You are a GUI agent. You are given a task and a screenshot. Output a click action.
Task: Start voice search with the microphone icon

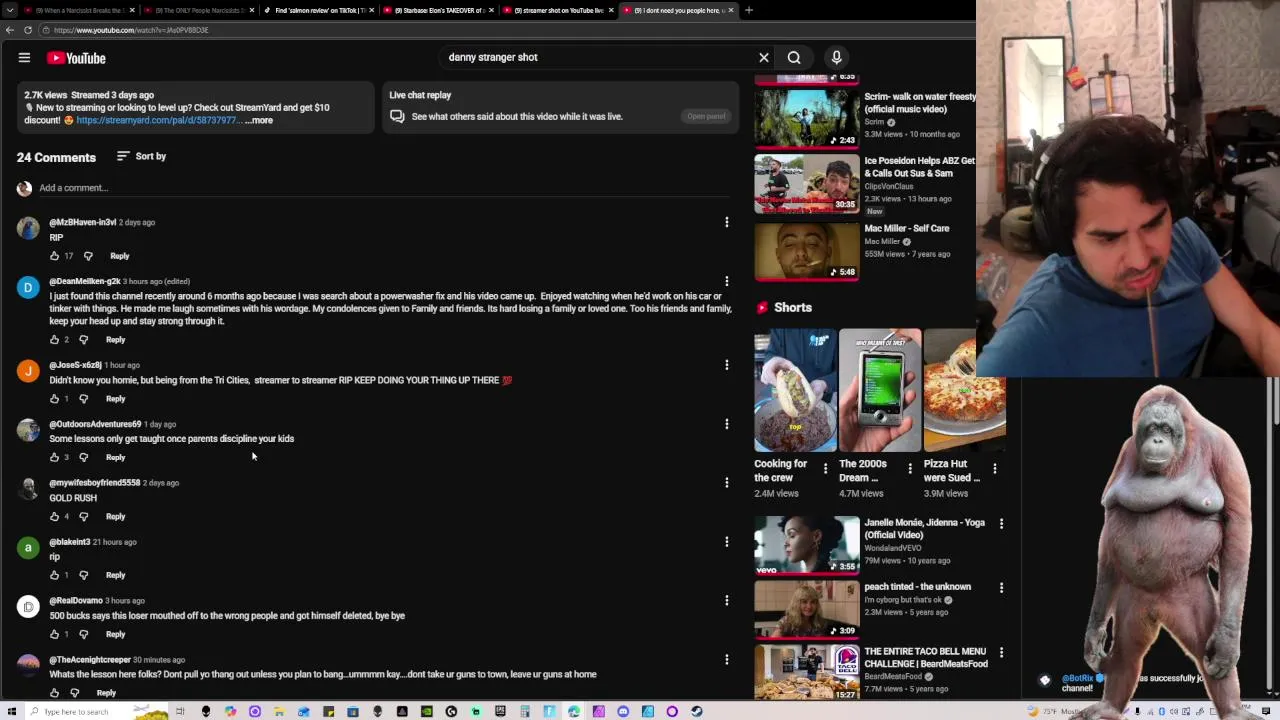[x=837, y=58]
